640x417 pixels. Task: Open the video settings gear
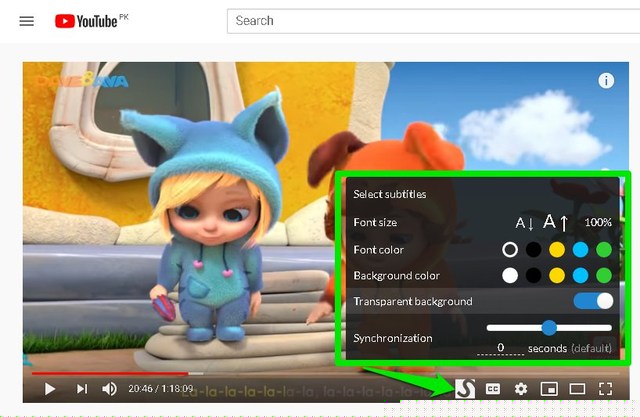coord(520,389)
